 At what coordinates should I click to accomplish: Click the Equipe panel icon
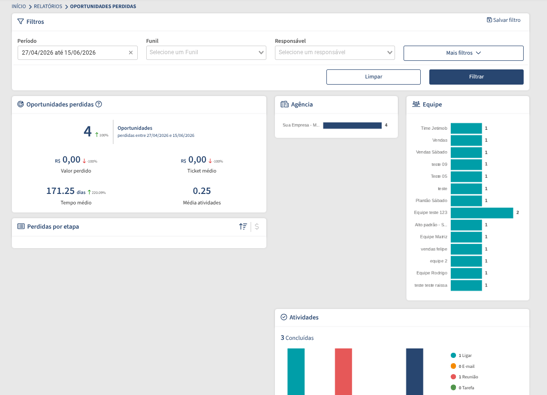pyautogui.click(x=416, y=104)
